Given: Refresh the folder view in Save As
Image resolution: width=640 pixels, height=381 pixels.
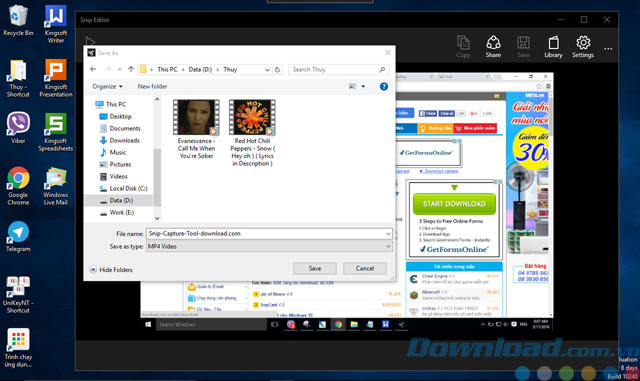Looking at the screenshot, I should pyautogui.click(x=277, y=69).
